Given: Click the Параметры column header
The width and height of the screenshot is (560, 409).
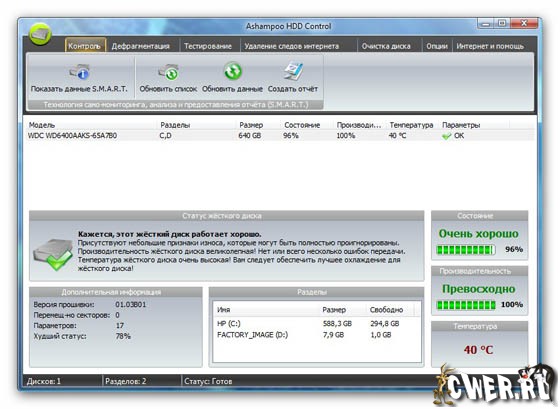Looking at the screenshot, I should [x=461, y=125].
